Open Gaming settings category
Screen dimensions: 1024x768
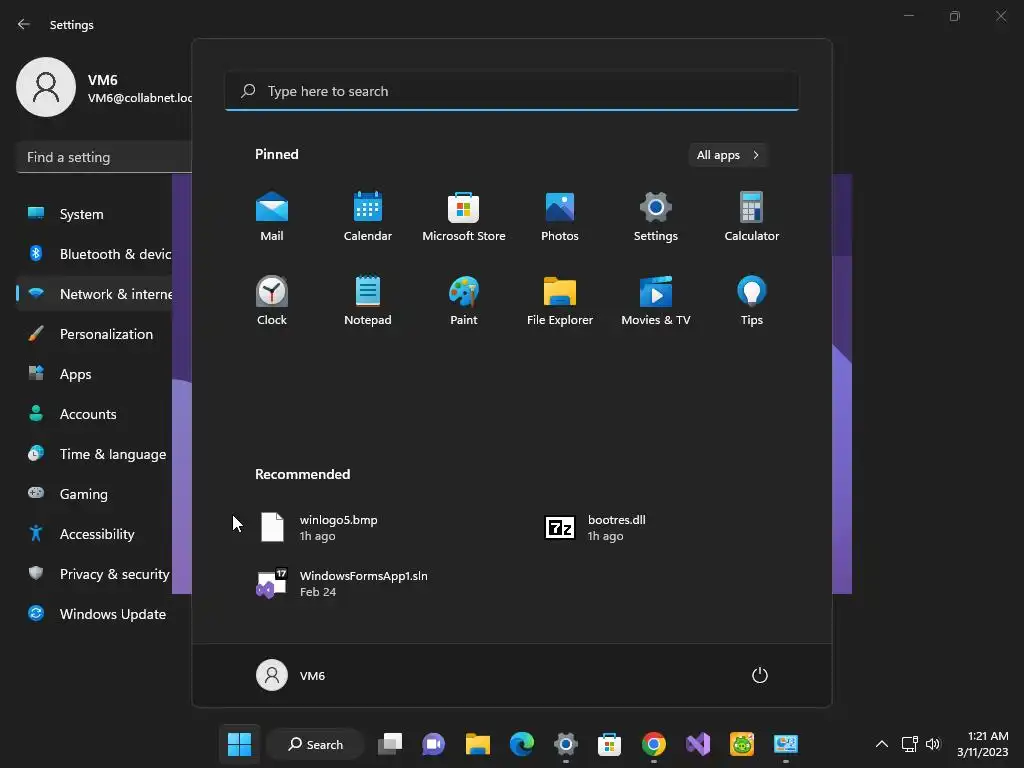click(x=95, y=494)
